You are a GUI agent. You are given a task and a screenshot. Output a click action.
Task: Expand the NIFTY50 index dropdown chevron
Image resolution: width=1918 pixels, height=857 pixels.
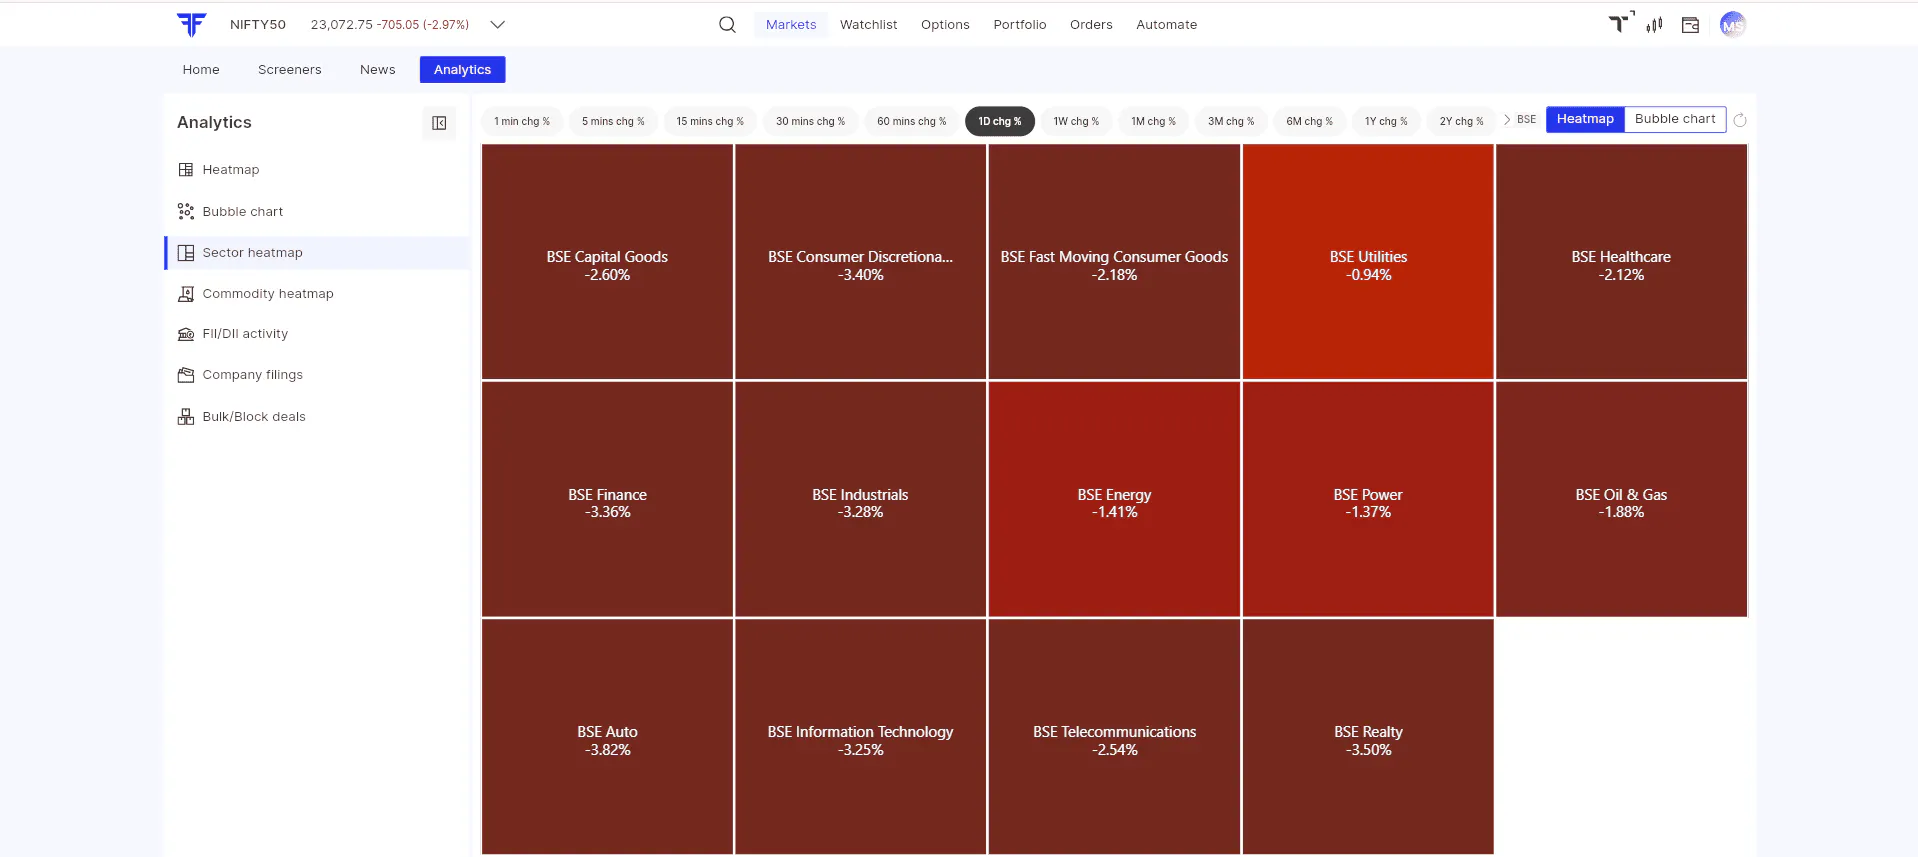498,25
